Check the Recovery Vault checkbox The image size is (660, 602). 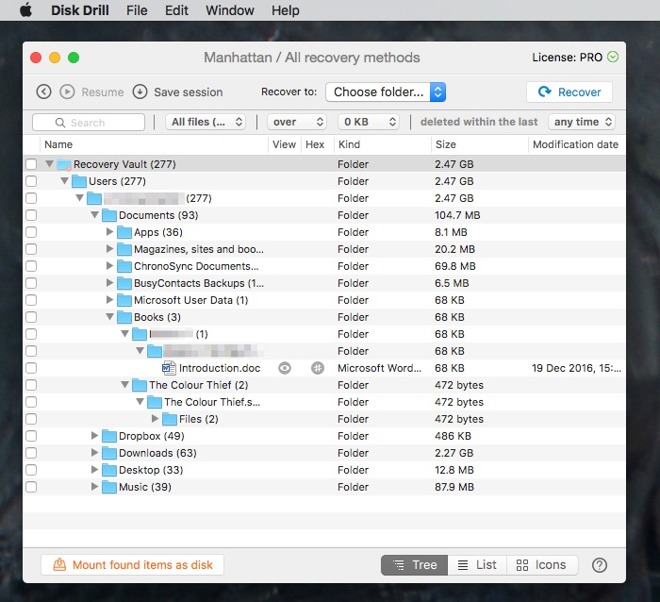click(31, 164)
